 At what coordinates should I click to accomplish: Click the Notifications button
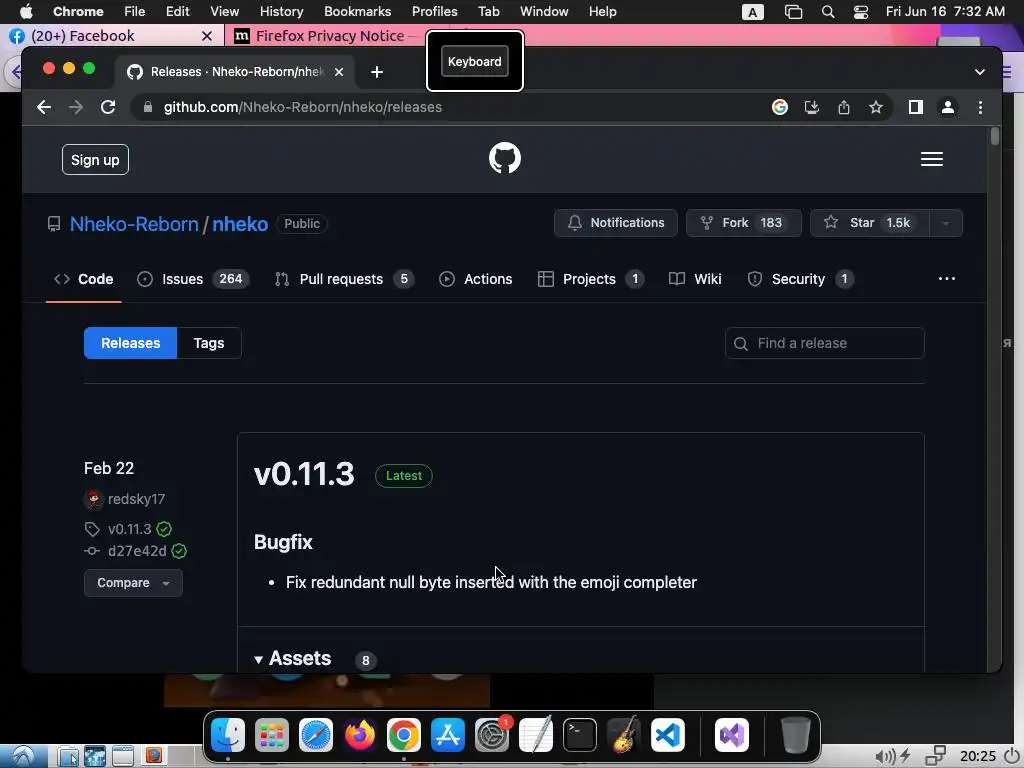616,223
